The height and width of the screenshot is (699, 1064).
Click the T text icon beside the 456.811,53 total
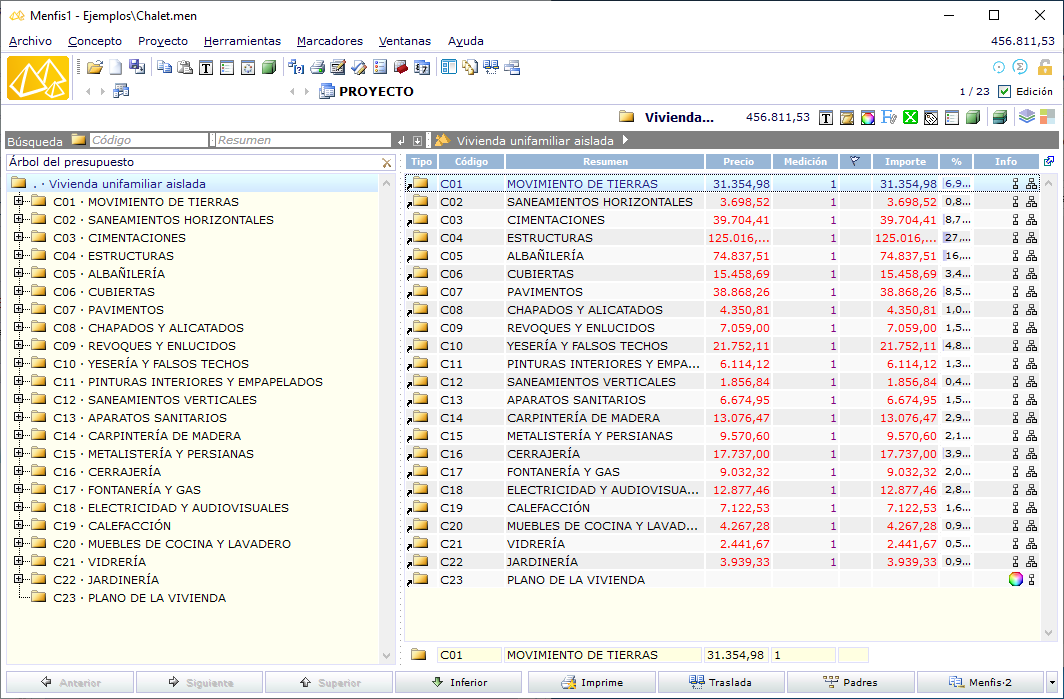click(x=826, y=118)
